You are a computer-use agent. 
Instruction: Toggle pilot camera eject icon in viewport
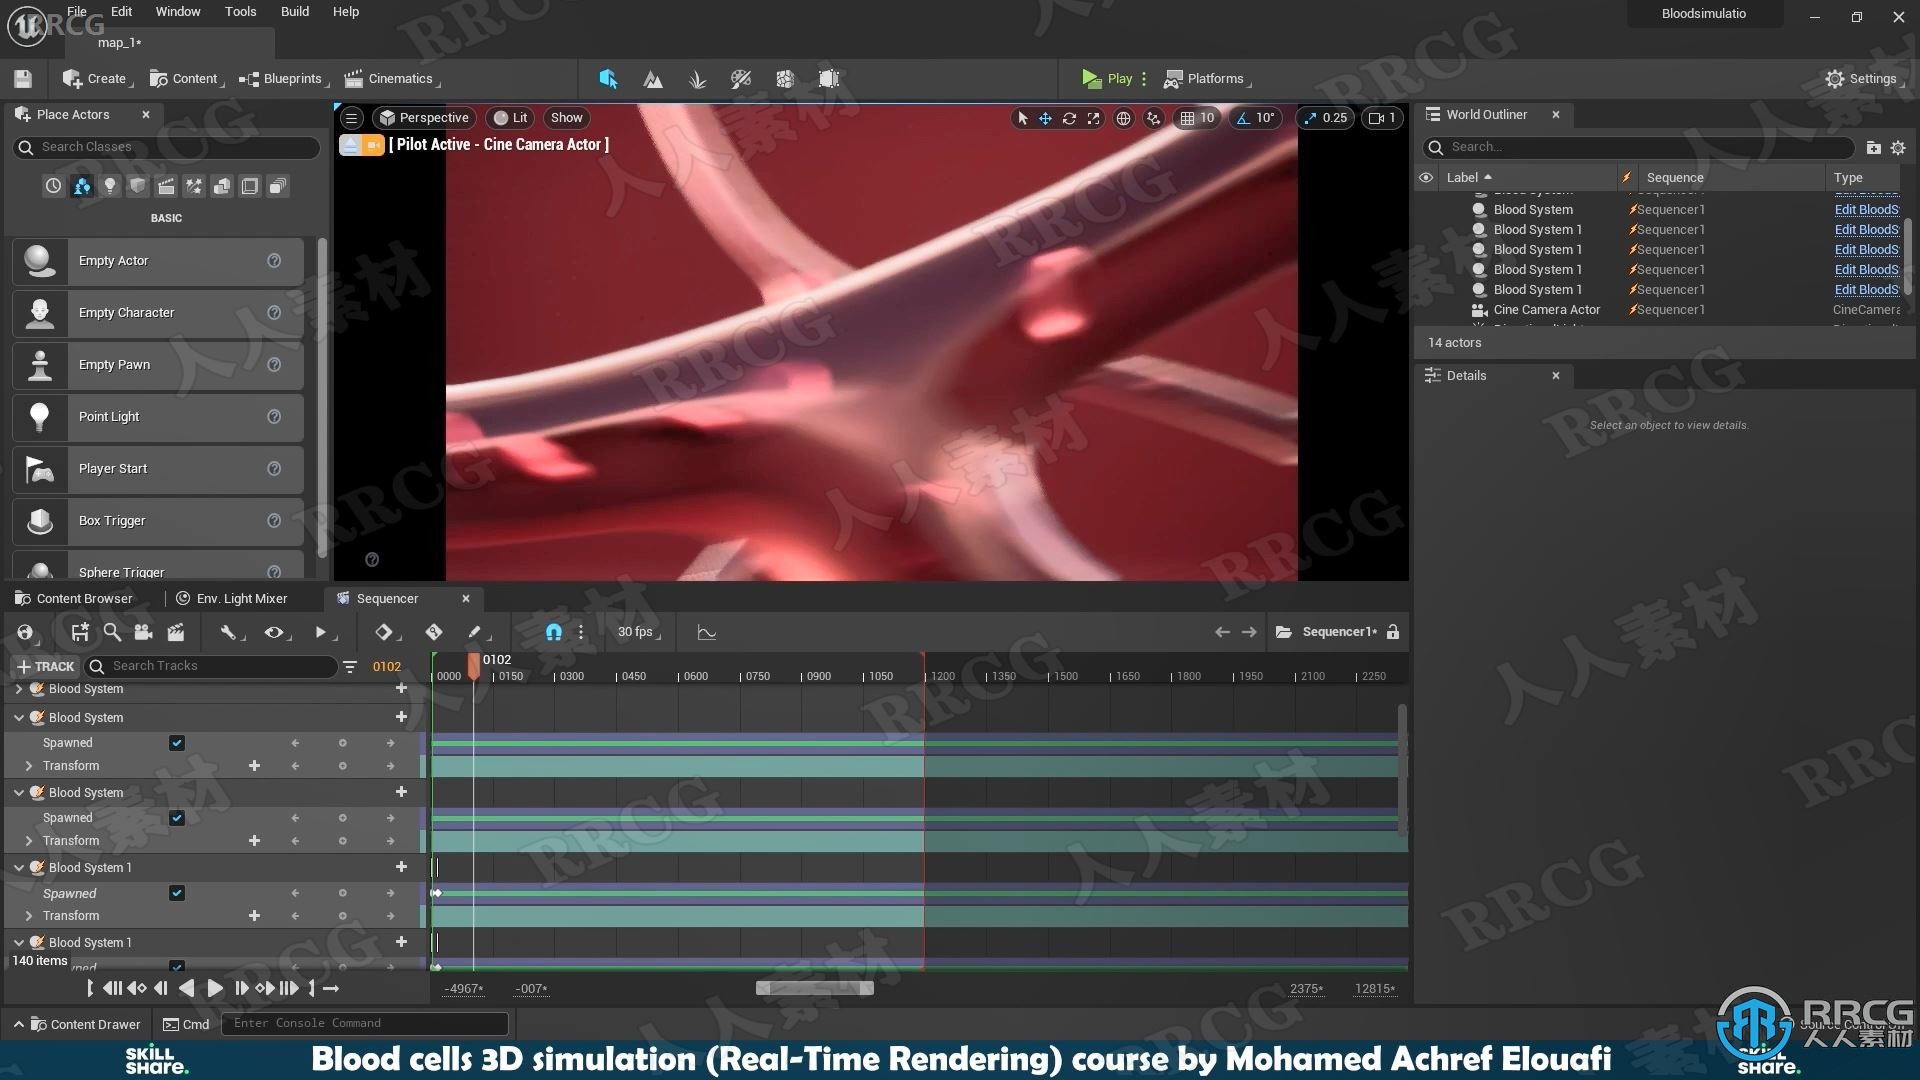(x=350, y=146)
